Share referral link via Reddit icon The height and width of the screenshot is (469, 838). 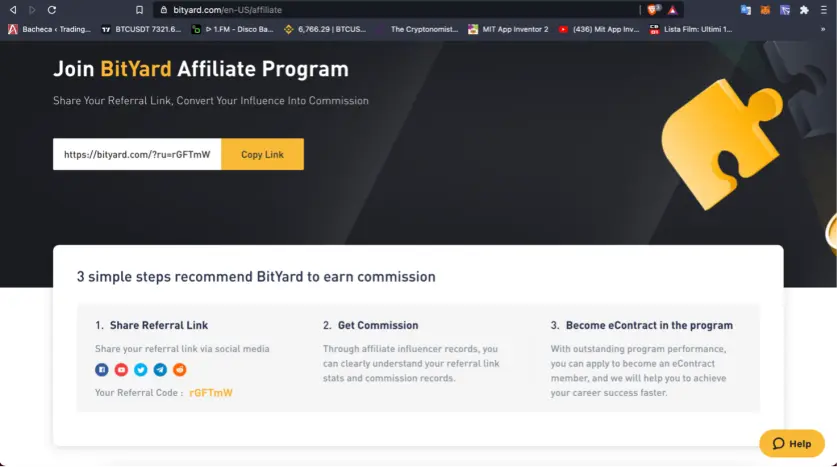pos(180,370)
